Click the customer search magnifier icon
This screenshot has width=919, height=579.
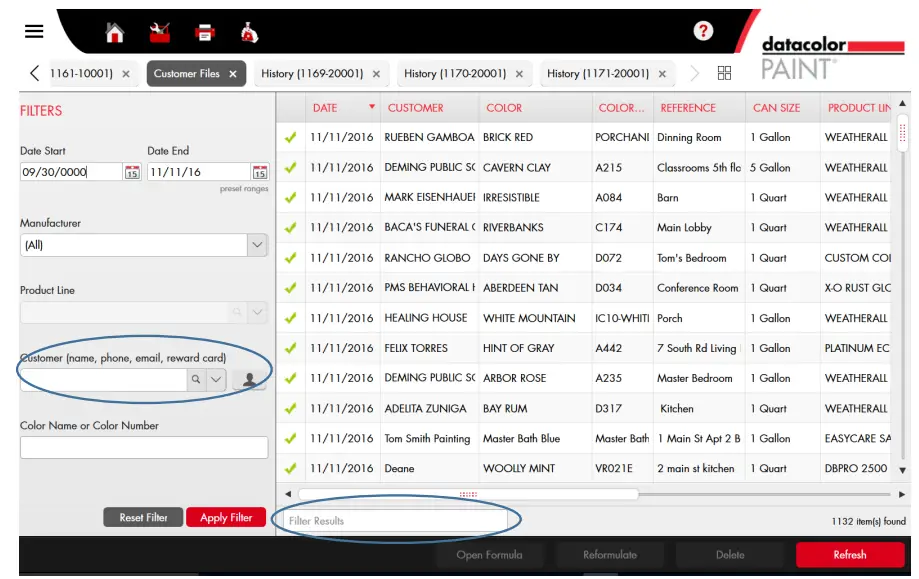click(195, 380)
